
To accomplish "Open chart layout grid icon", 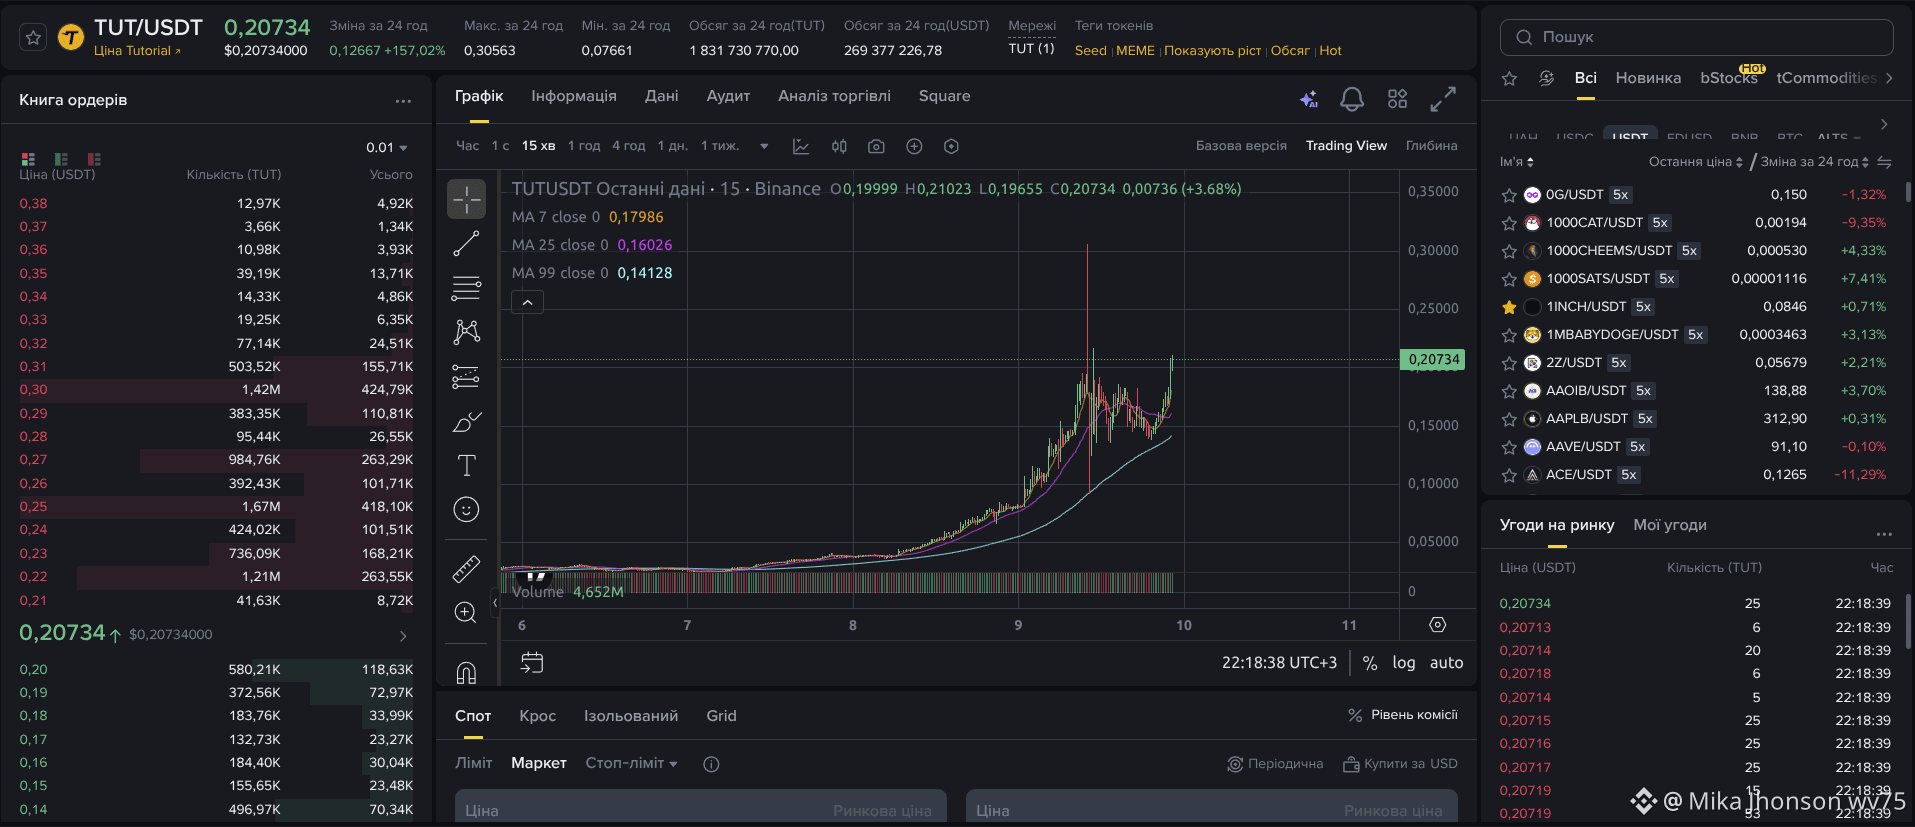I will (x=1397, y=98).
